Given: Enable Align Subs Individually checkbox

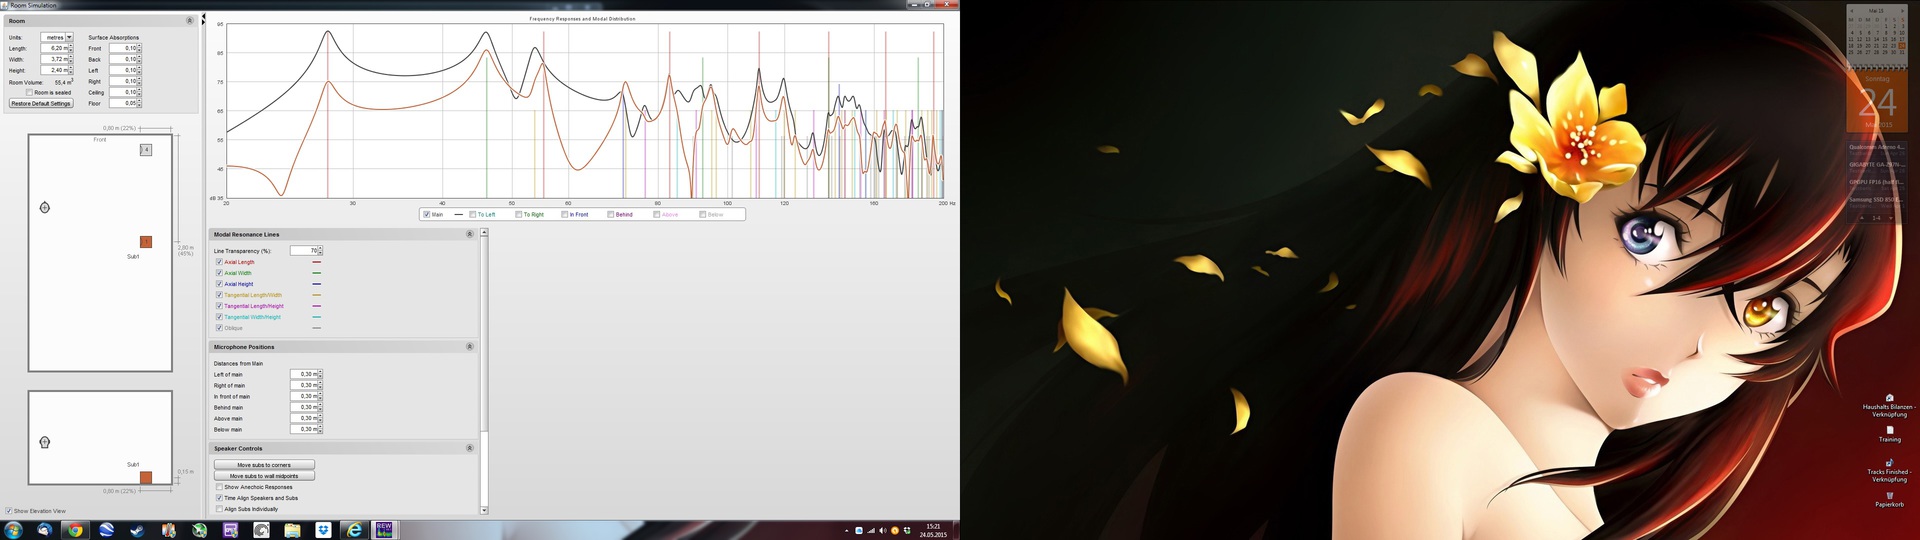Looking at the screenshot, I should (219, 509).
